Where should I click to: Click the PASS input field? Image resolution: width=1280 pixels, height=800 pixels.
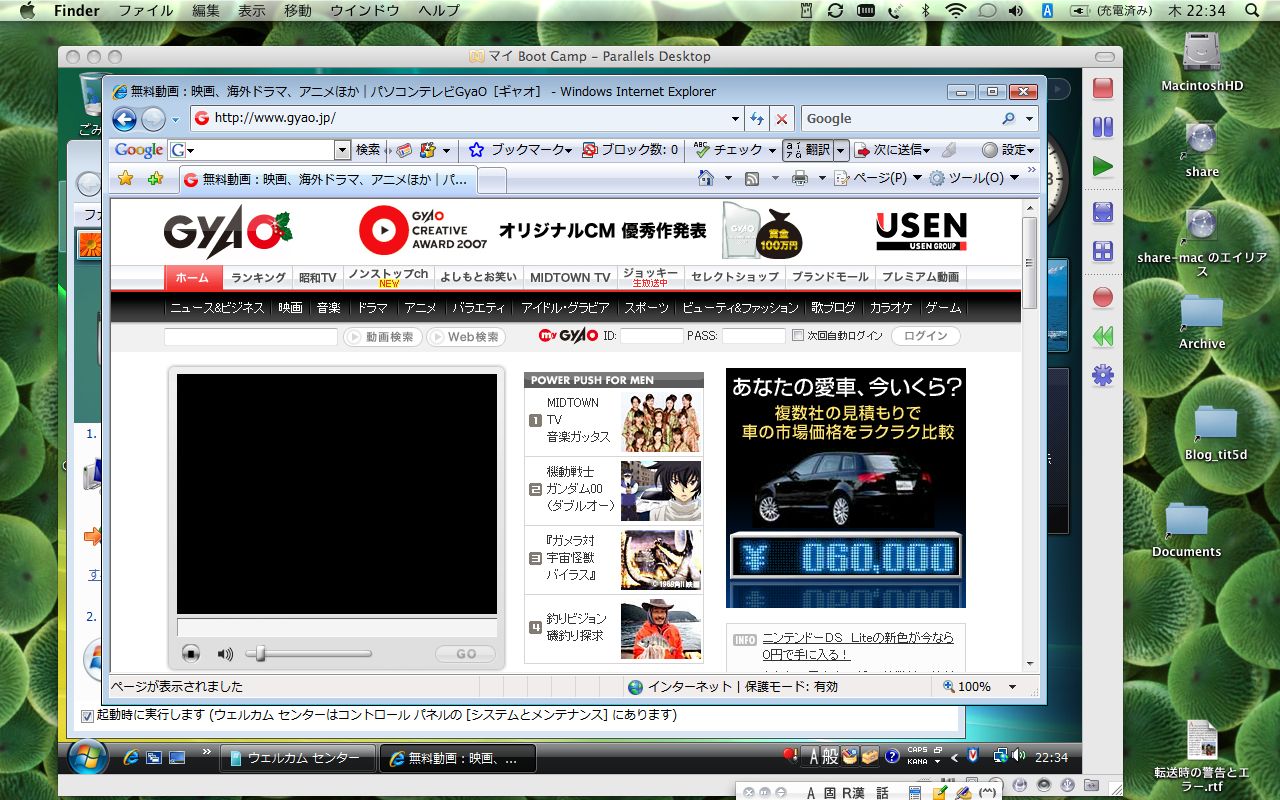(753, 336)
